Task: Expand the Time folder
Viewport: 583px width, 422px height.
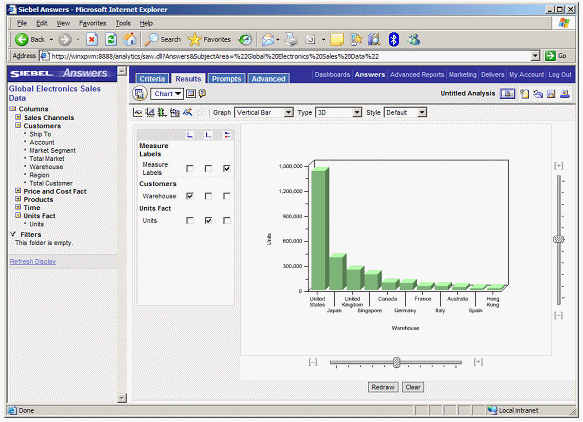Action: coord(18,207)
